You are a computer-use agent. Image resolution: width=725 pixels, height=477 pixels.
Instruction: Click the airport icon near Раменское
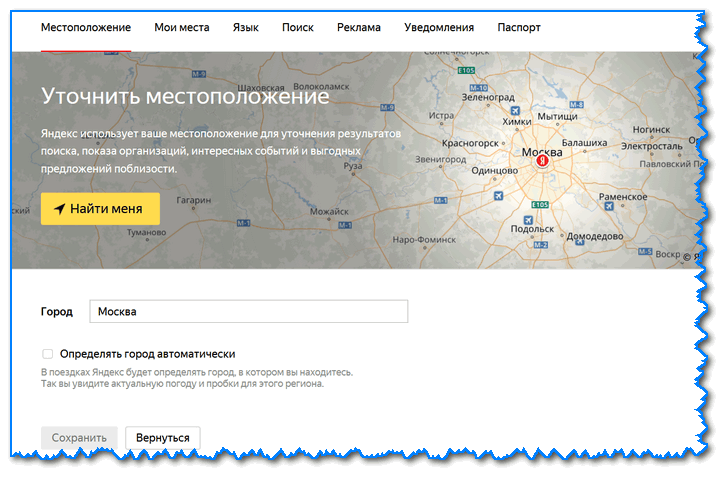(609, 206)
